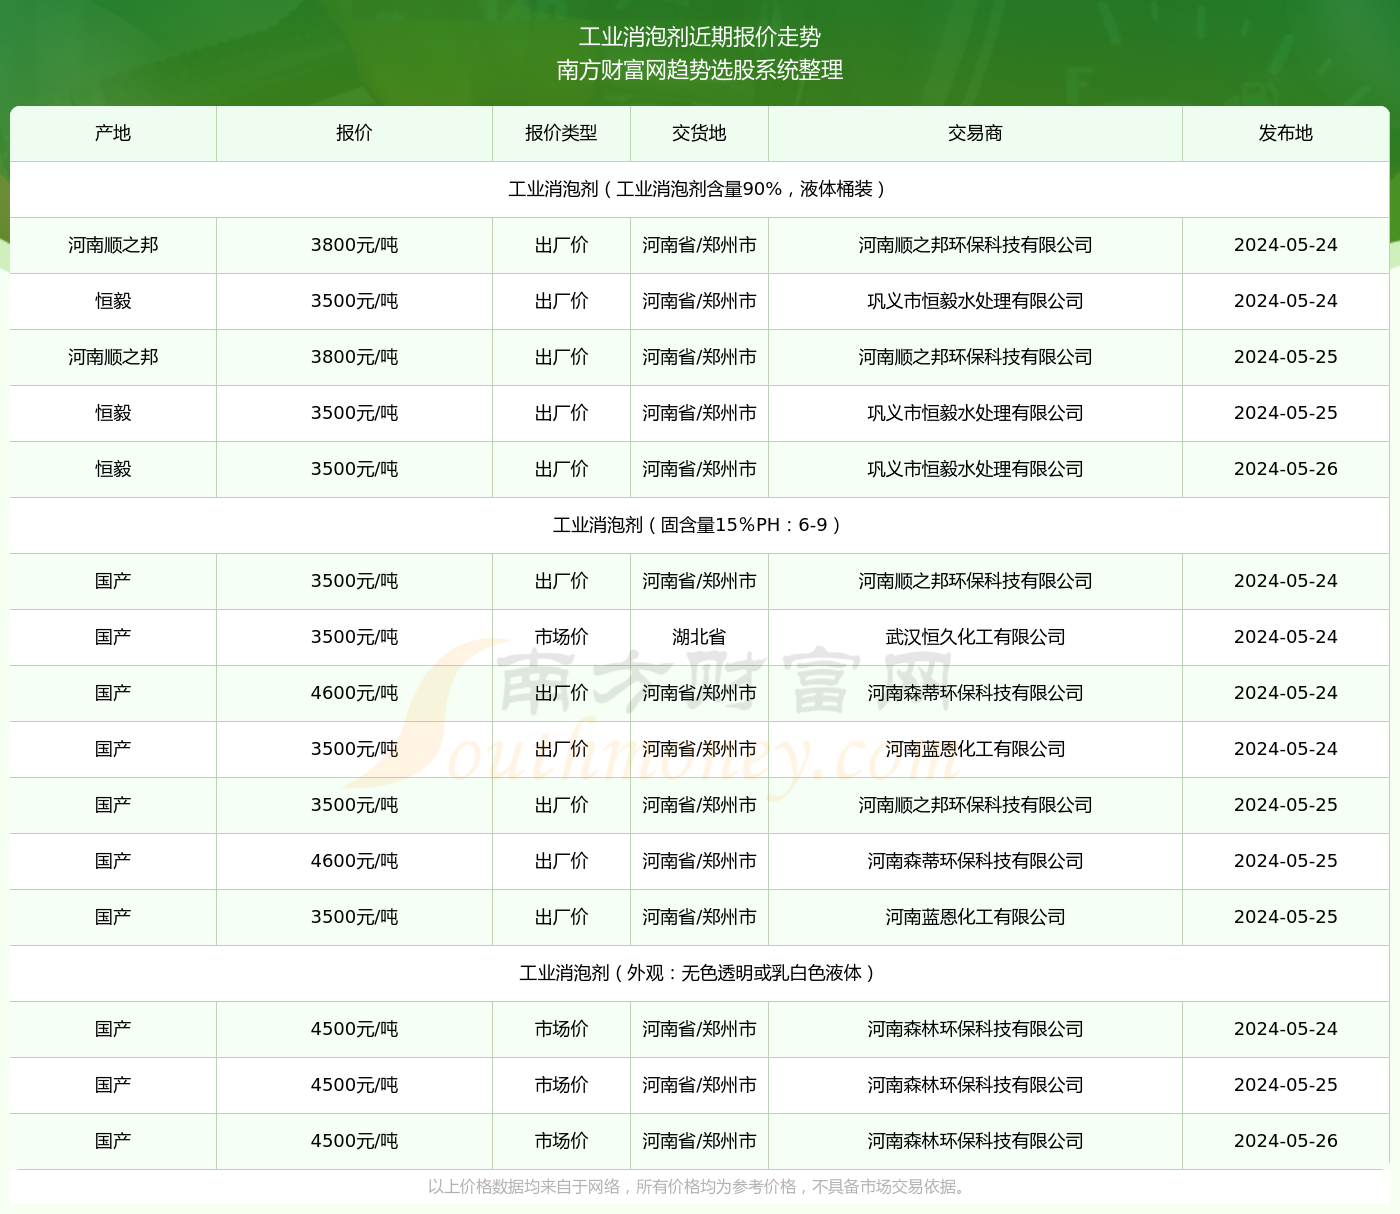Click 河南蓝恩化工有限公司 dated 2024-05-25

(975, 917)
